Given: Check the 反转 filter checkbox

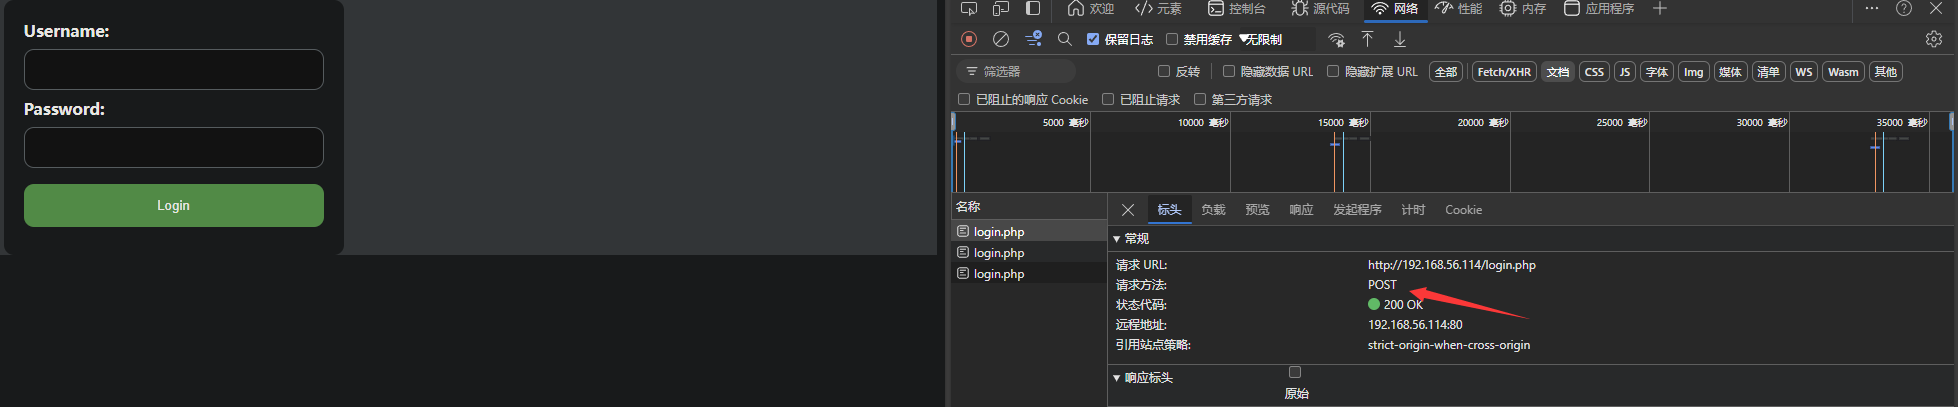Looking at the screenshot, I should [x=1164, y=71].
